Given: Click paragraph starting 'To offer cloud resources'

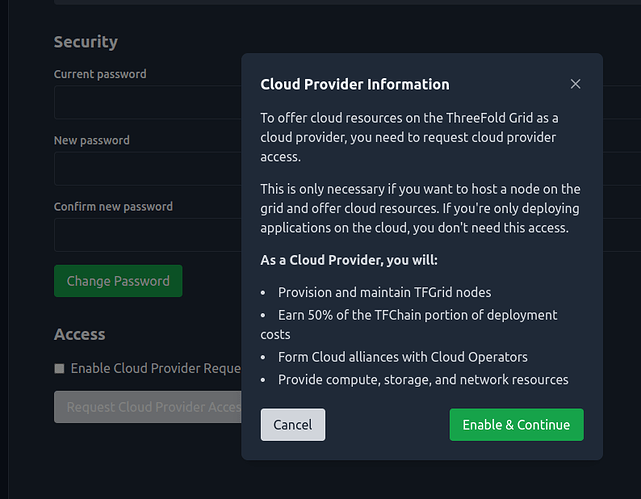Looking at the screenshot, I should click(409, 137).
